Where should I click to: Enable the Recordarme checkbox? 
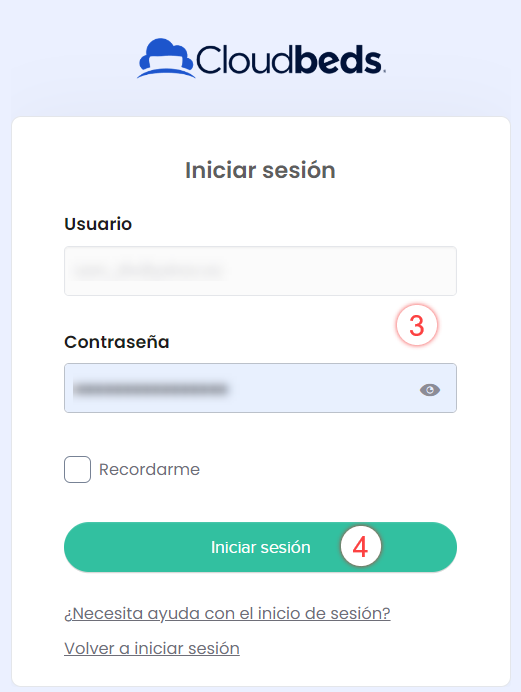click(78, 469)
